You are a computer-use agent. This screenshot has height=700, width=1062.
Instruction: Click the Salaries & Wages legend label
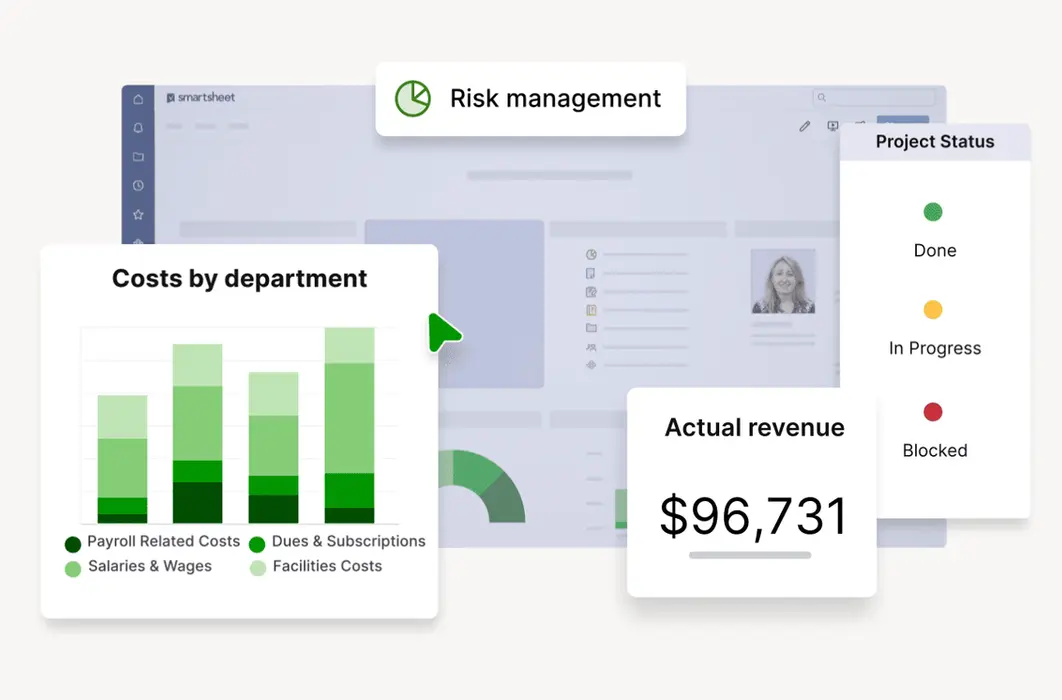tap(150, 566)
